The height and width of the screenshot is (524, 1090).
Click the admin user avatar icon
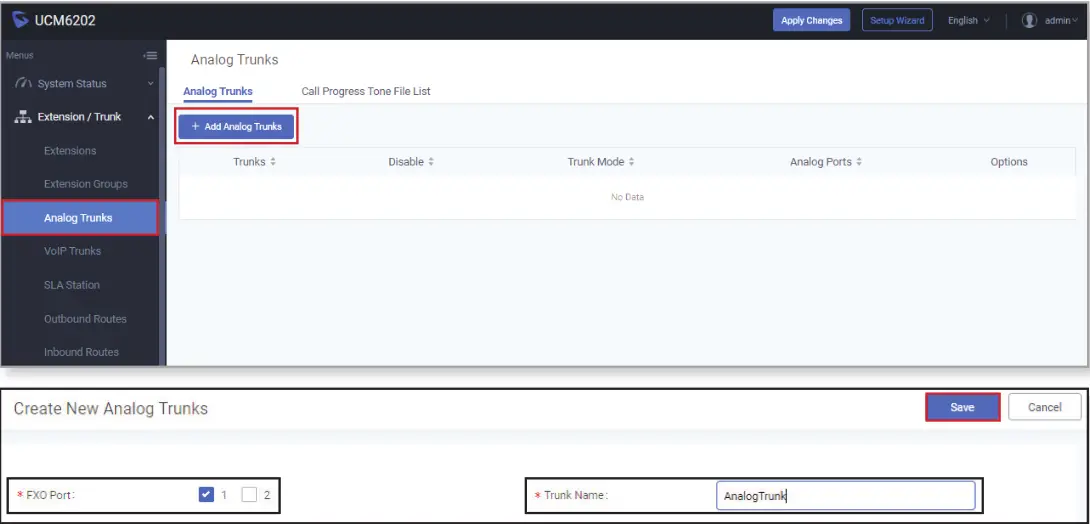click(1030, 20)
